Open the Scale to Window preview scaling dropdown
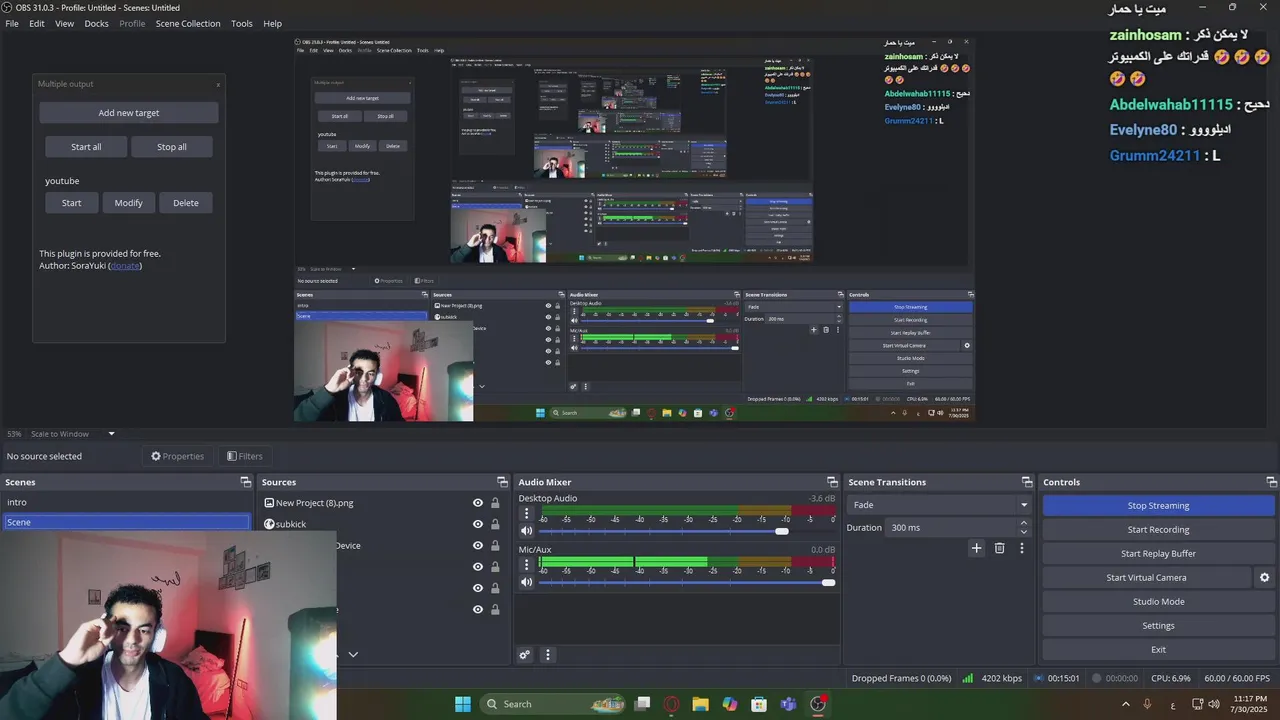The width and height of the screenshot is (1280, 720). click(72, 434)
